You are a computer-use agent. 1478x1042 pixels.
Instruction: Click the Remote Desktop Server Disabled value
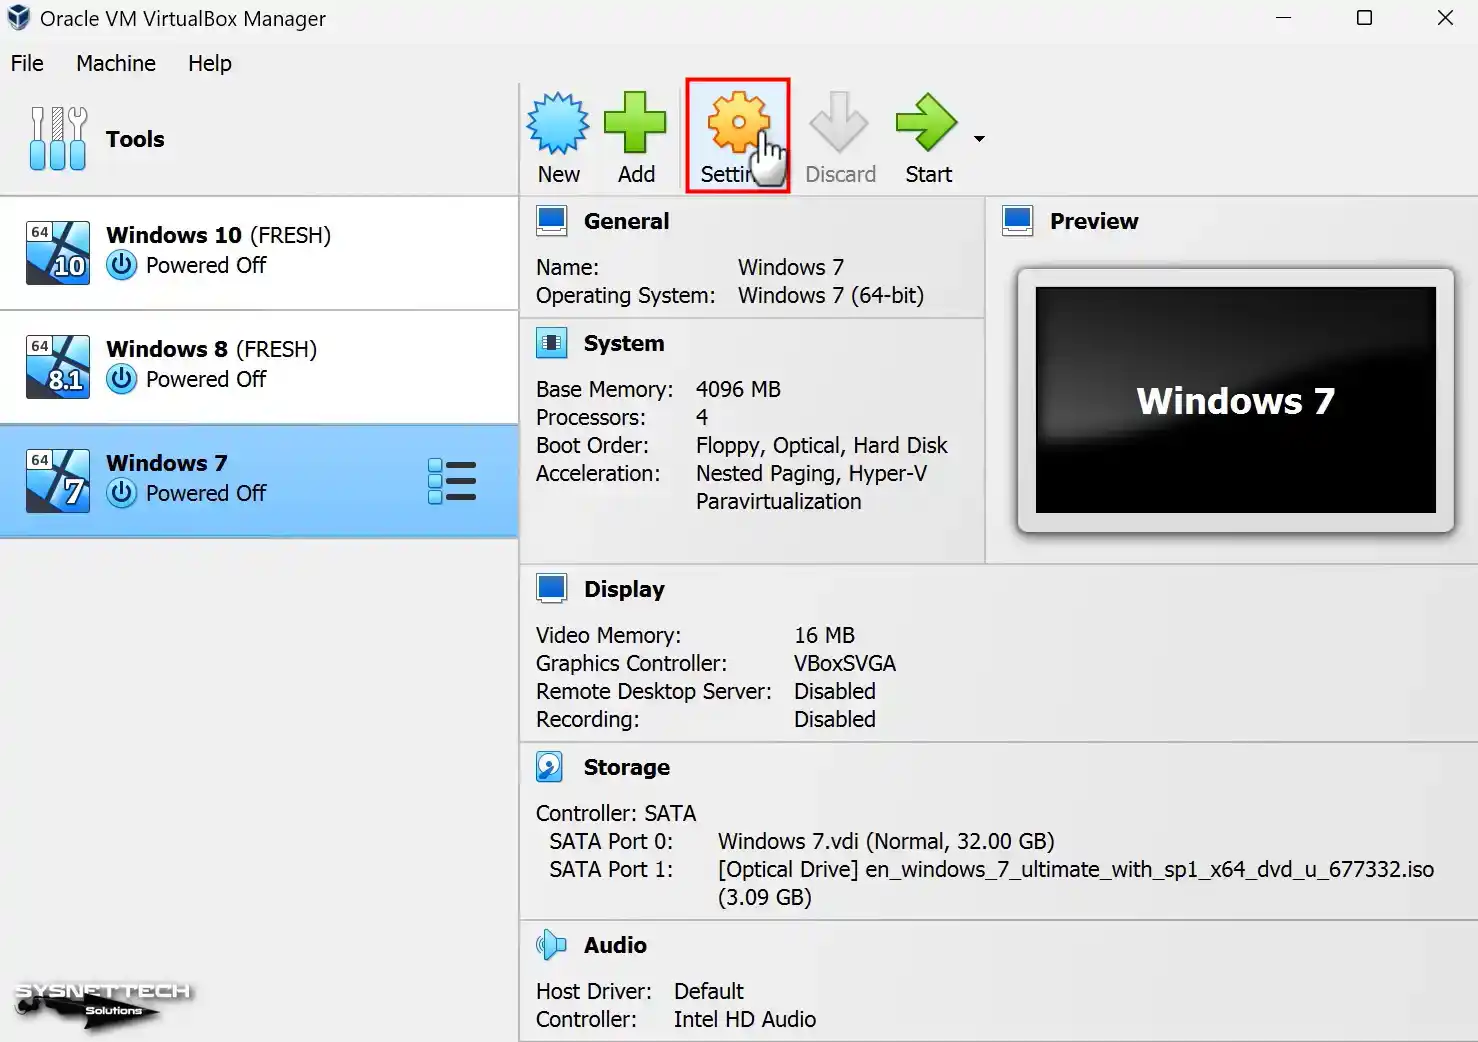click(835, 691)
